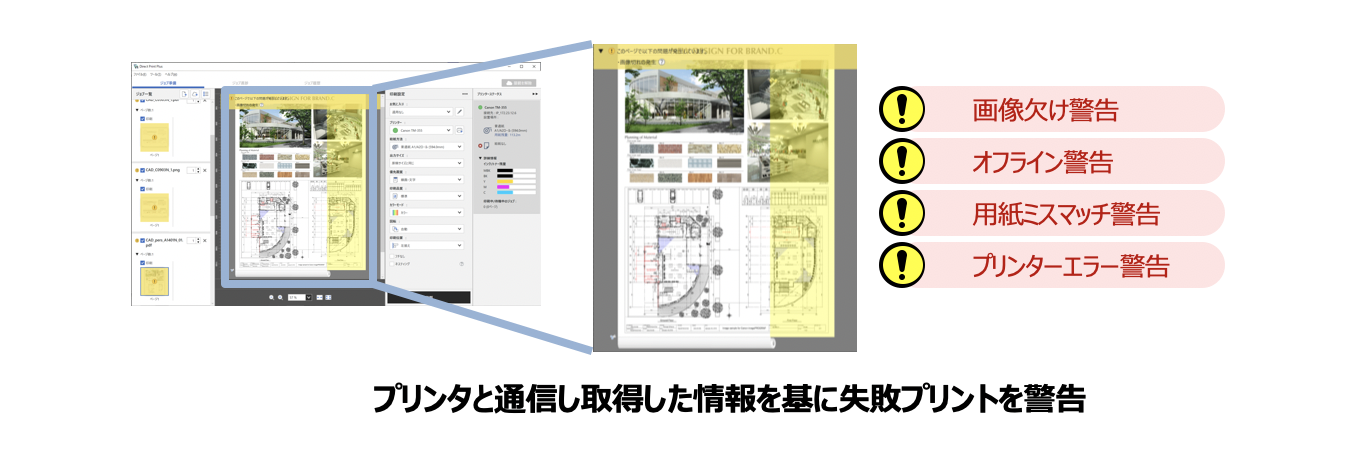Image resolution: width=1349 pixels, height=450 pixels.
Task: Open the プリンター dropdown showing Canon TM-355
Action: [422, 130]
